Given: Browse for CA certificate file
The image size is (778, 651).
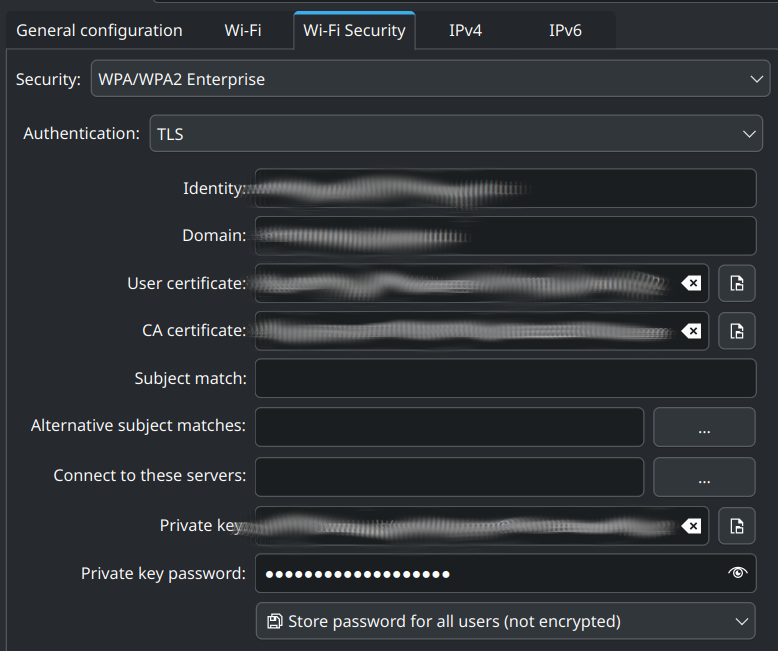Looking at the screenshot, I should click(x=737, y=331).
